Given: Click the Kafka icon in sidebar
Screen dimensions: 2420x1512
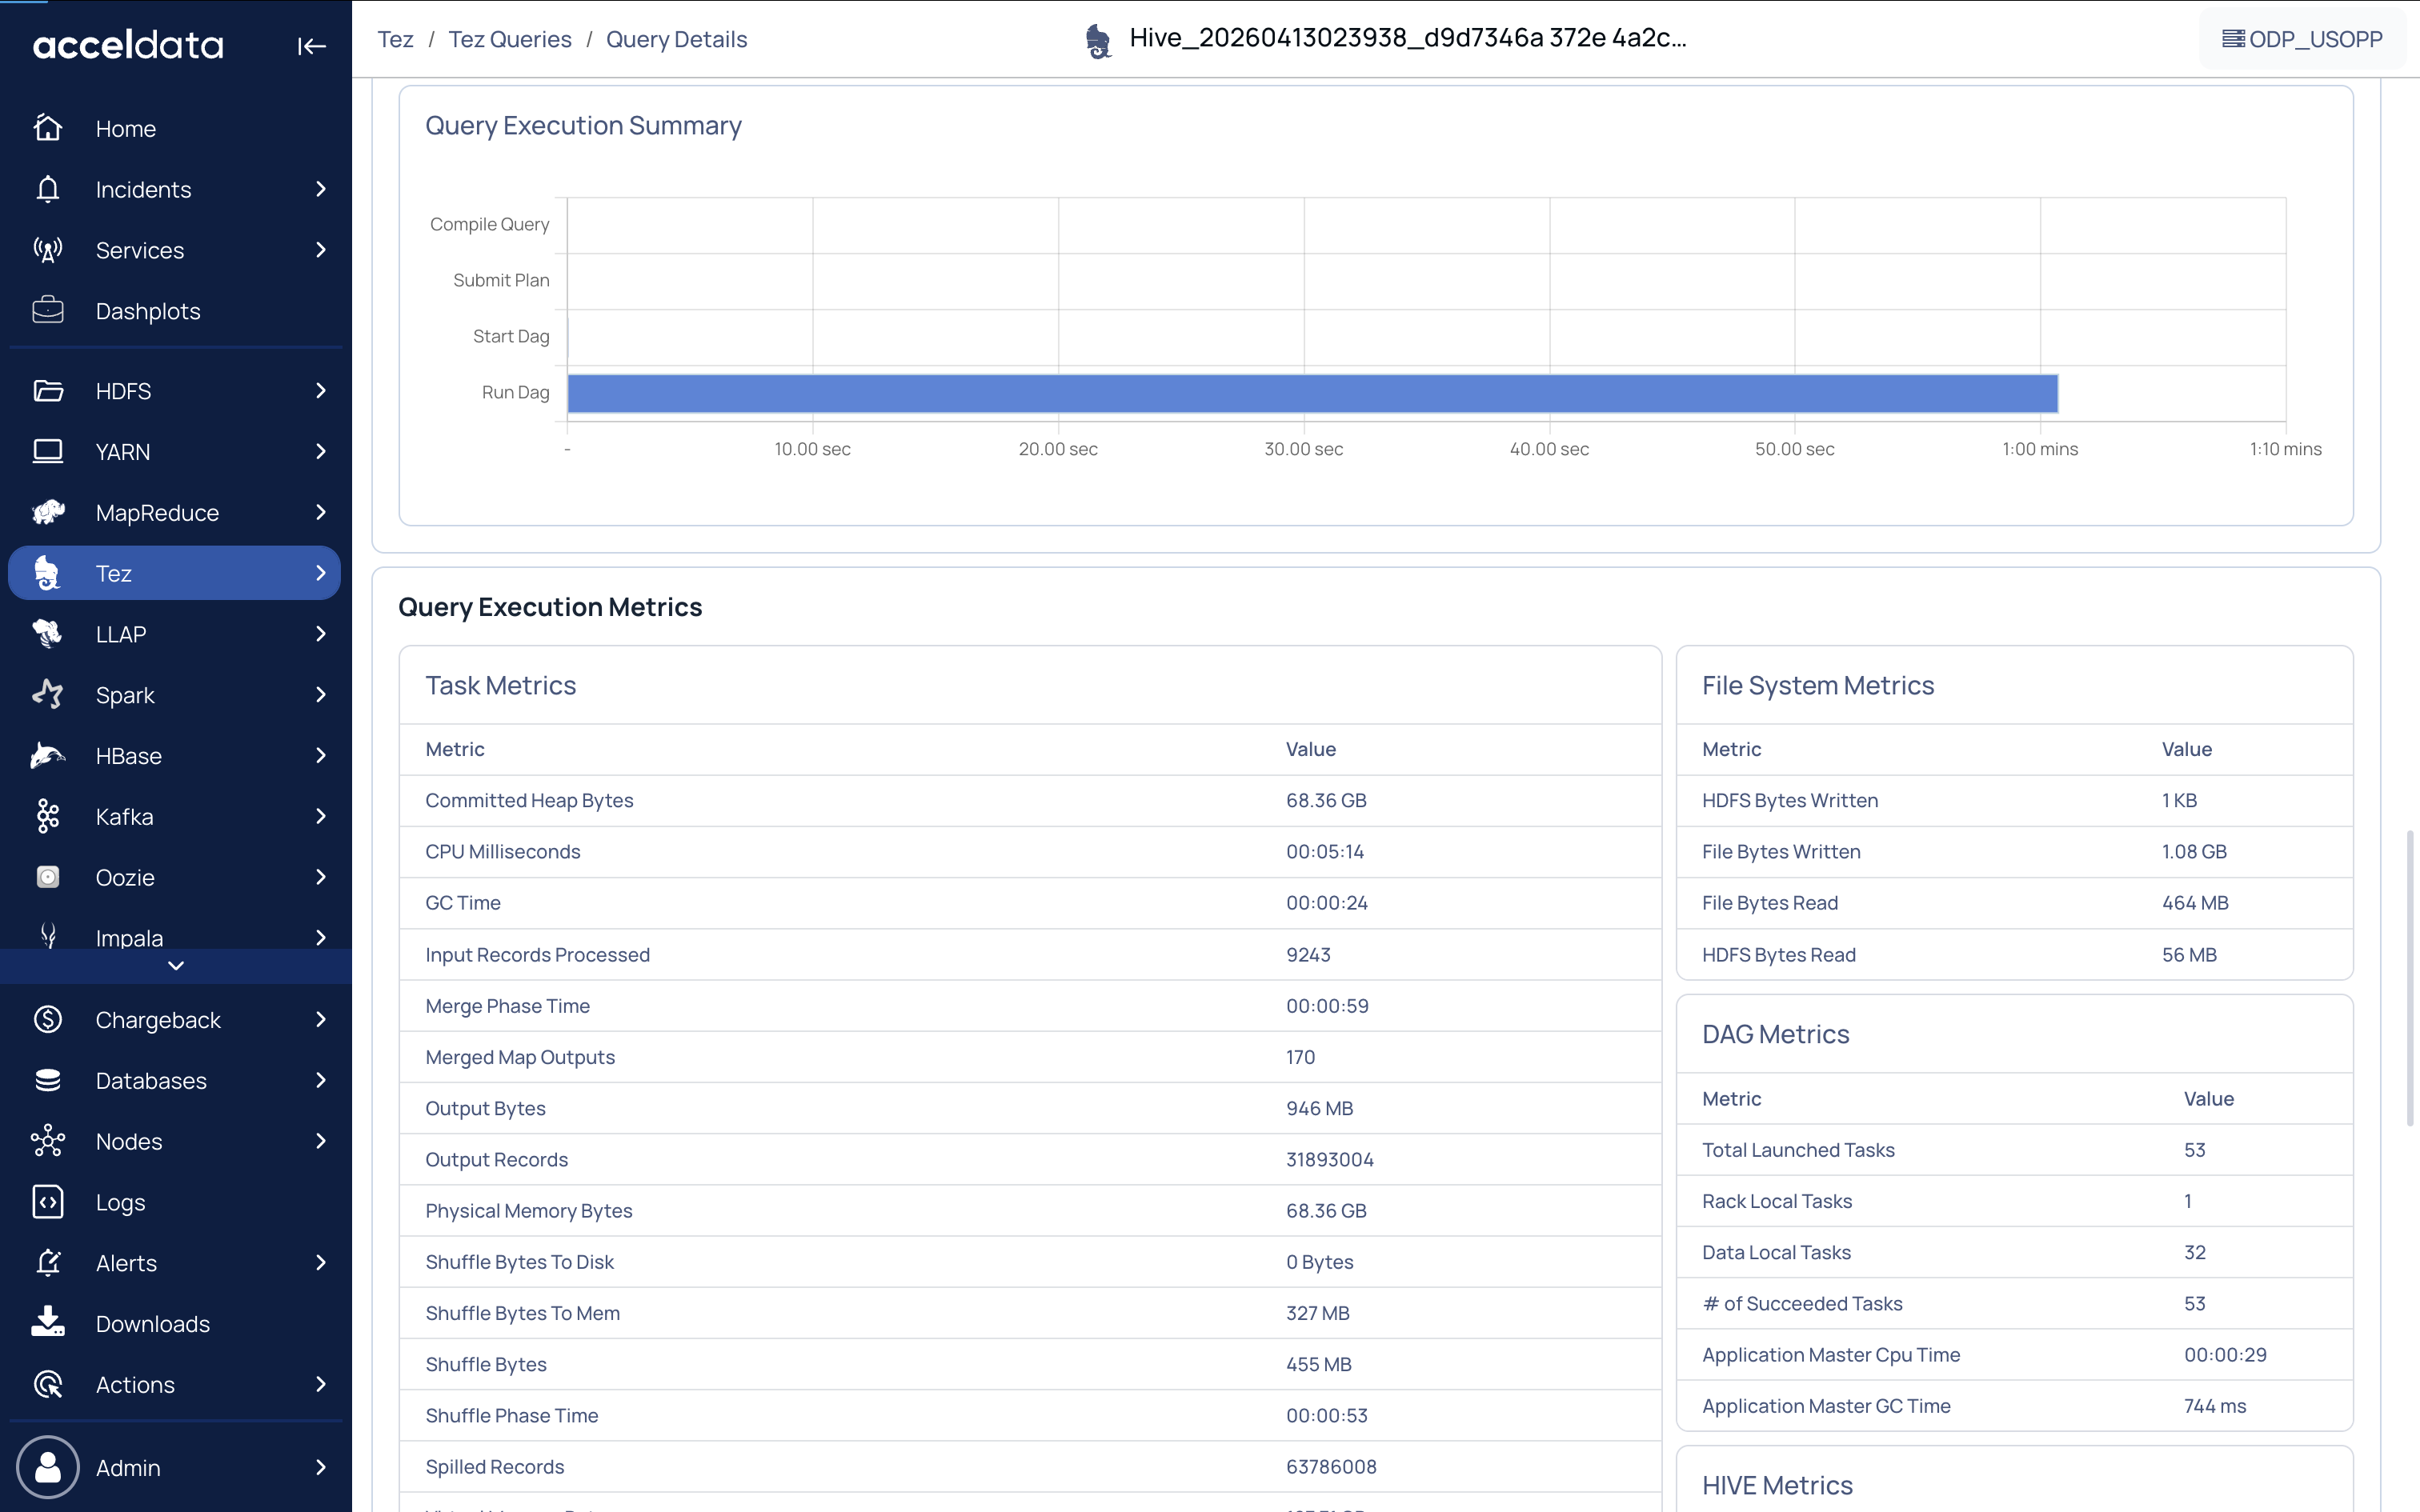Looking at the screenshot, I should click(48, 817).
